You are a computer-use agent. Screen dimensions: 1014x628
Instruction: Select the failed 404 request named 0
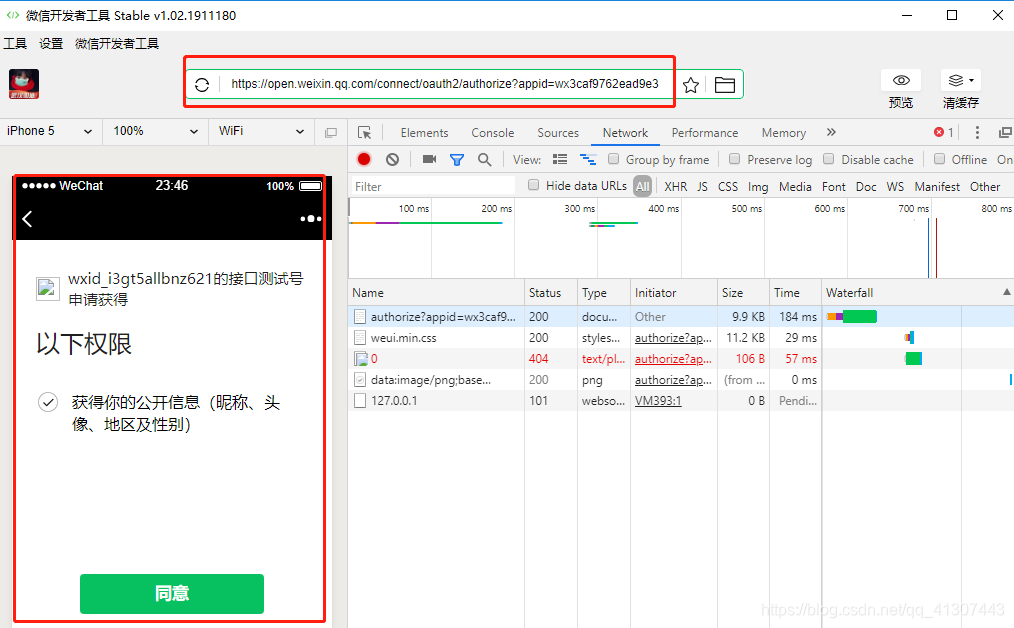pyautogui.click(x=681, y=358)
